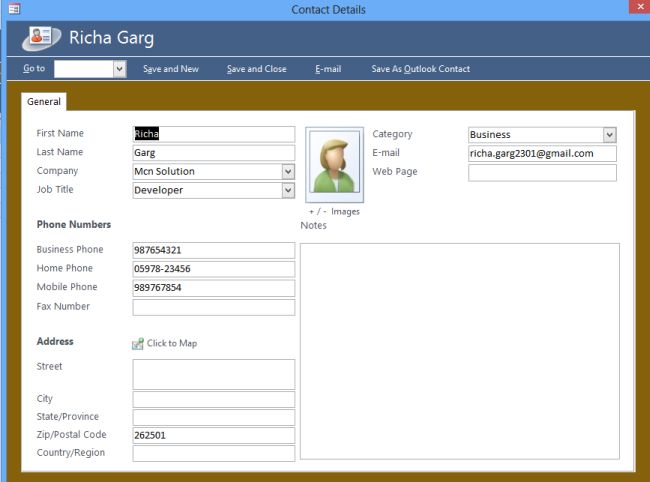
Task: Click the E-mail toolbar button
Action: click(328, 69)
